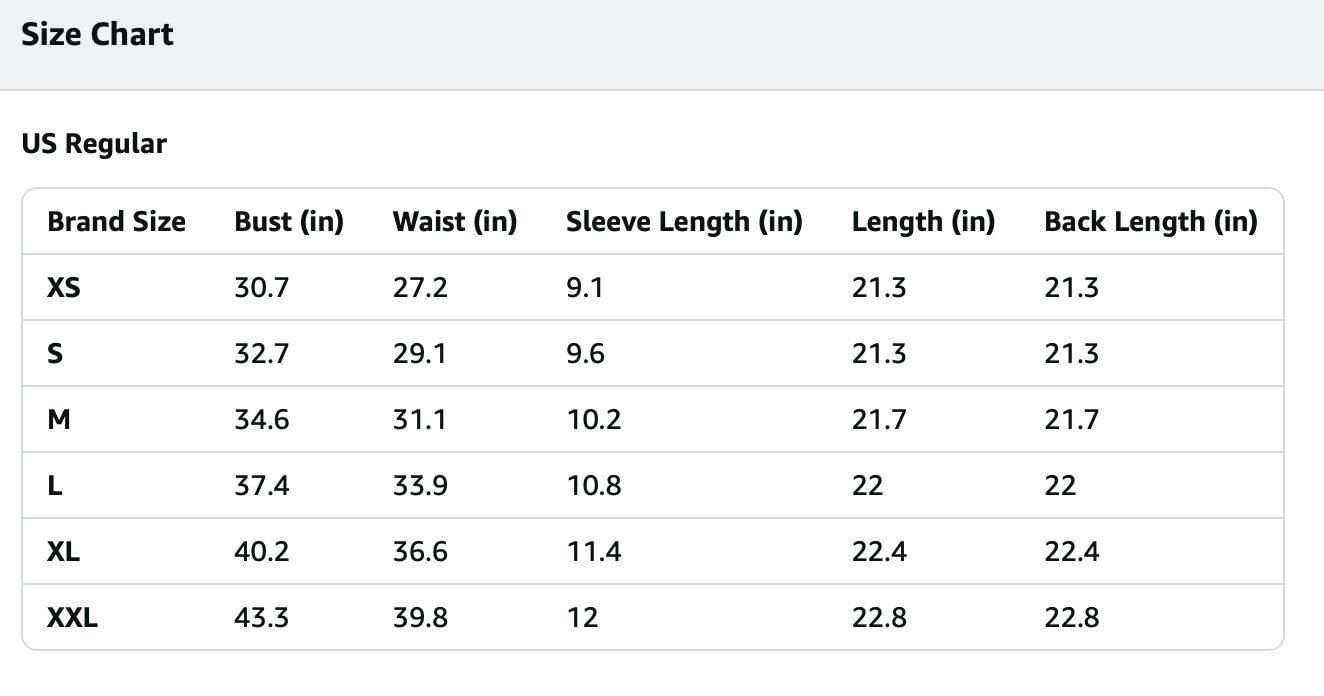Screen dimensions: 1324x696
Task: Select the XL size row label
Action: click(x=63, y=552)
